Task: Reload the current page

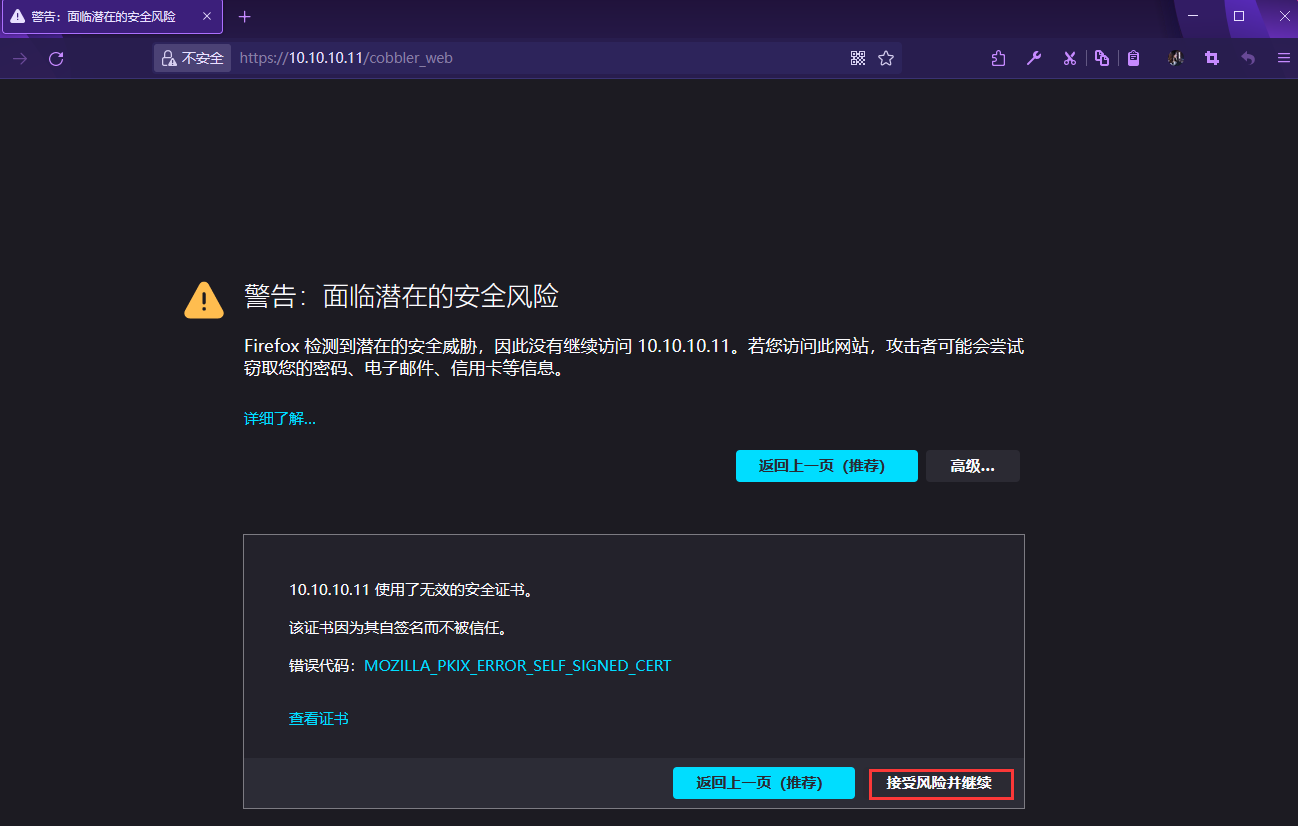Action: 56,59
